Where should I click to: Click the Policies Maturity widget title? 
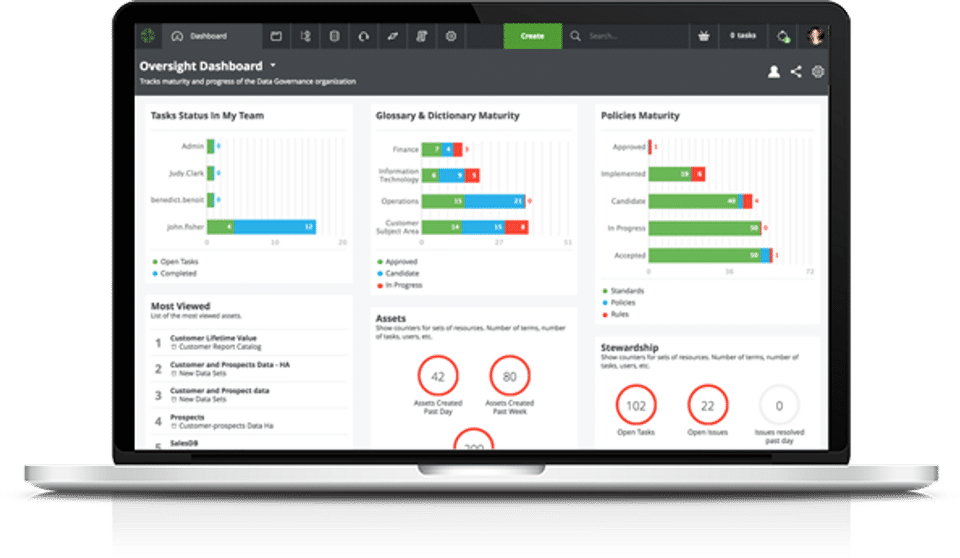pos(640,115)
